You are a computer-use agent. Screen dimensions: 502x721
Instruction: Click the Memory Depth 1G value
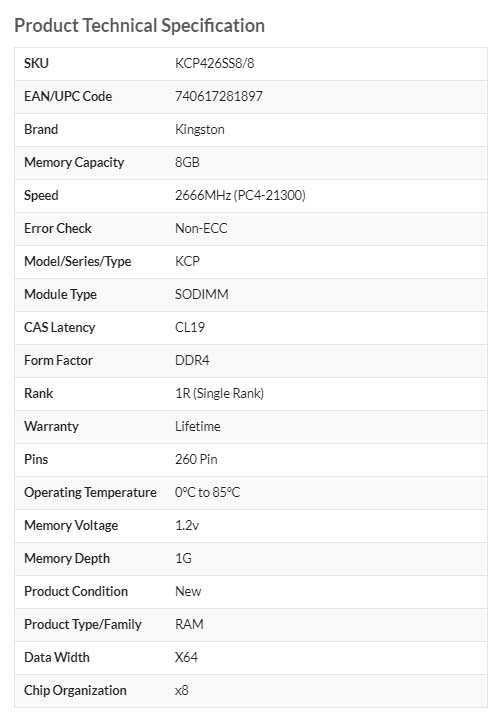click(183, 558)
